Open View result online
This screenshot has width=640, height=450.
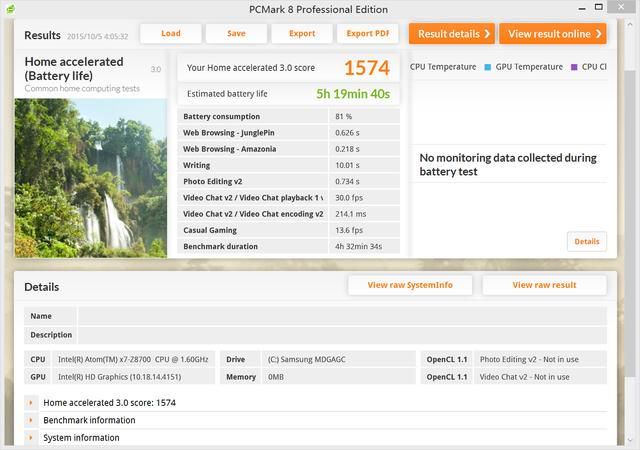point(553,33)
